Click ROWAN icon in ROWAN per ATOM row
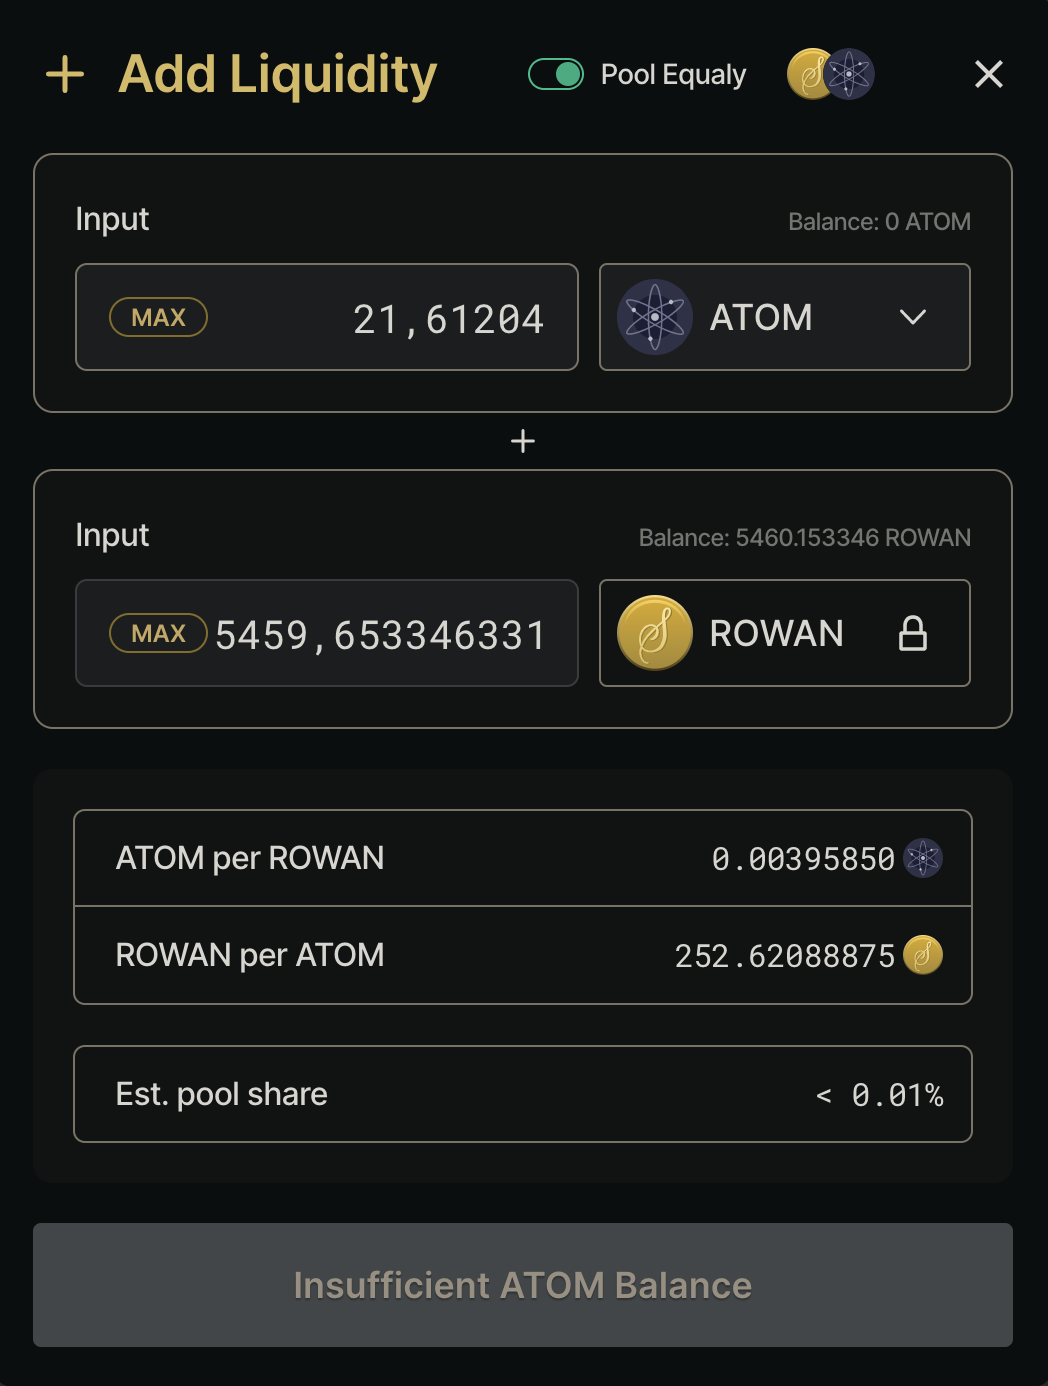 (x=923, y=955)
